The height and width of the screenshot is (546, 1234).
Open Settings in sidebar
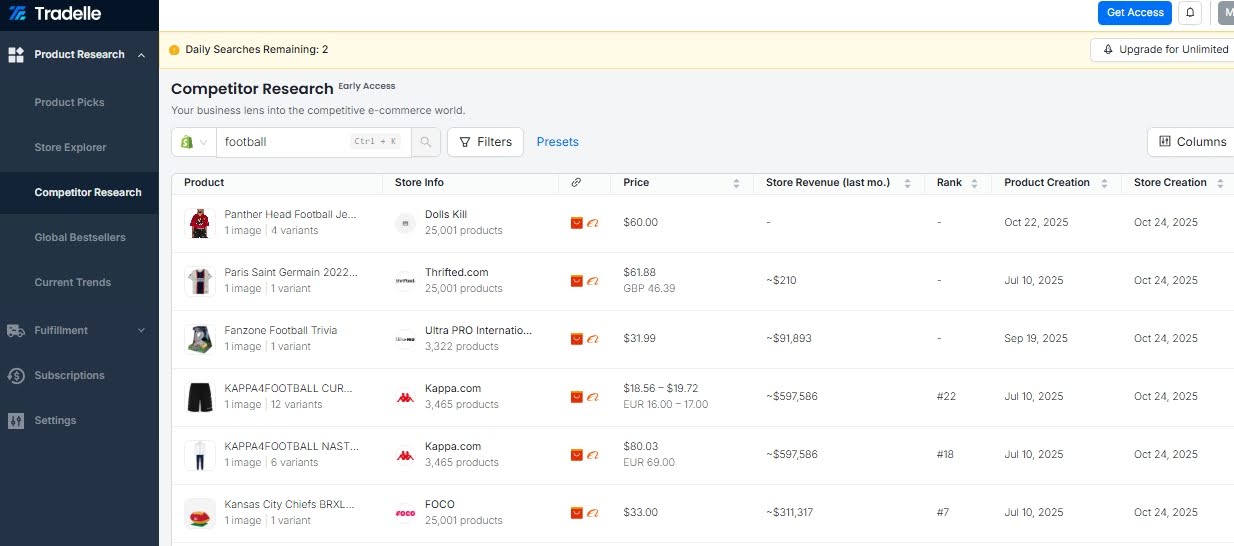(55, 420)
